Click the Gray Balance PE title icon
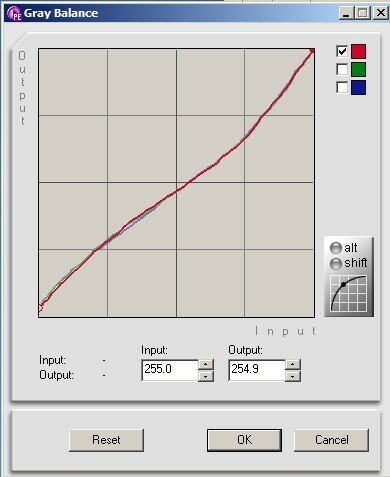This screenshot has height=477, width=390. click(x=14, y=13)
